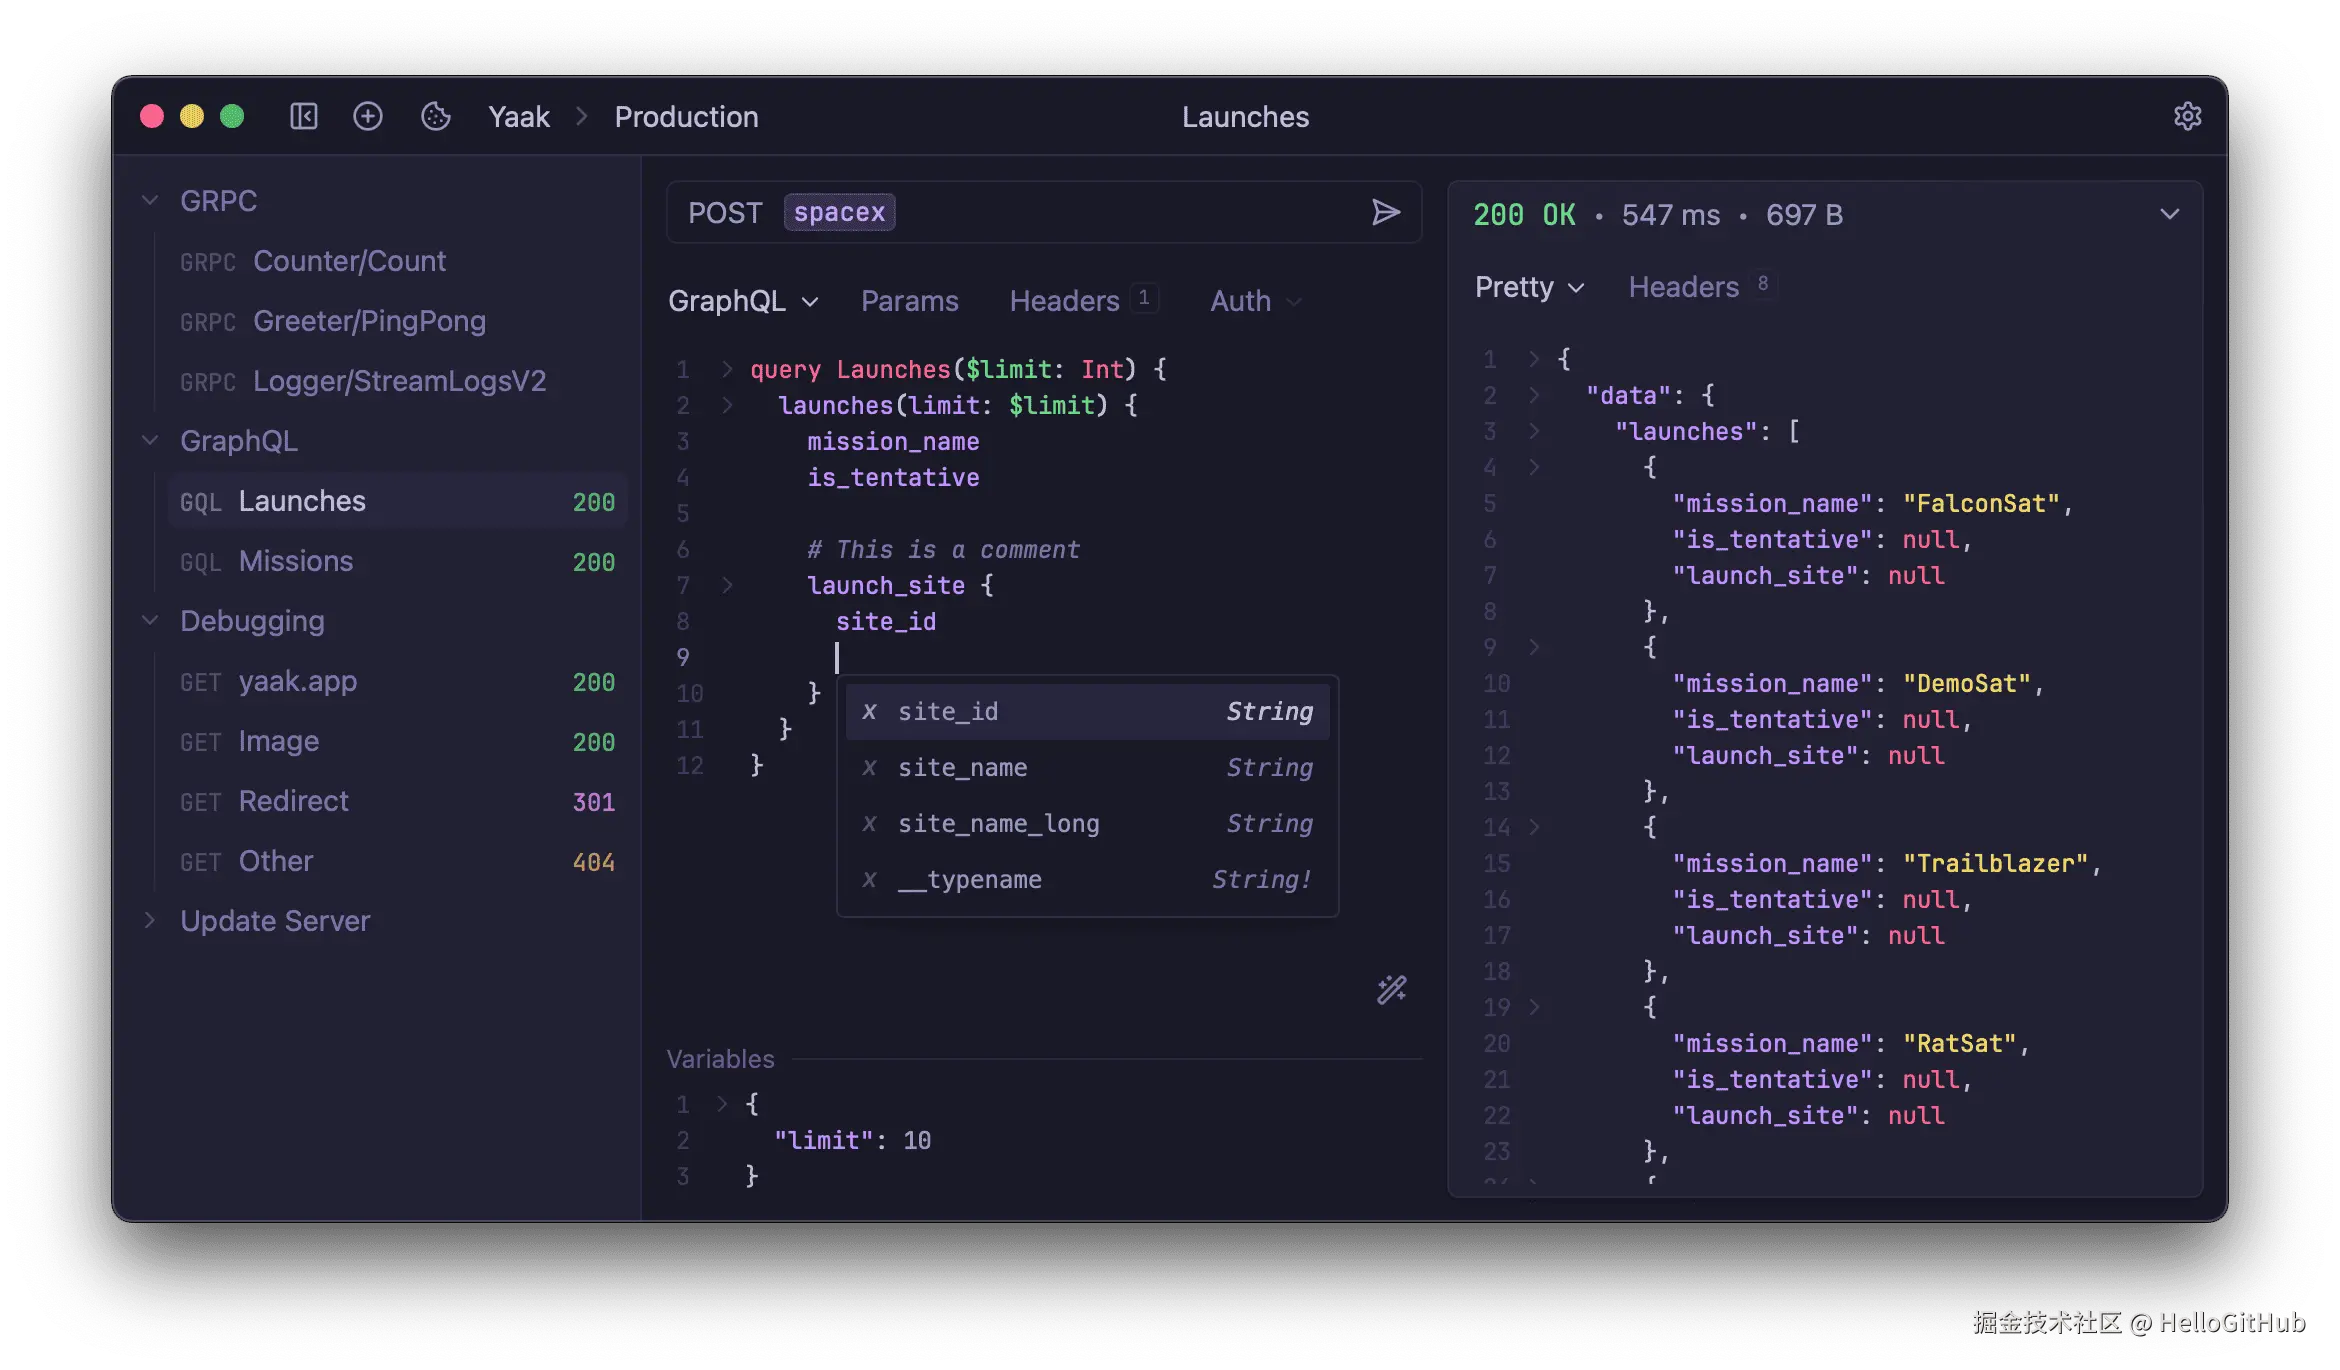
Task: Collapse the GRPC folder
Action: tap(151, 200)
